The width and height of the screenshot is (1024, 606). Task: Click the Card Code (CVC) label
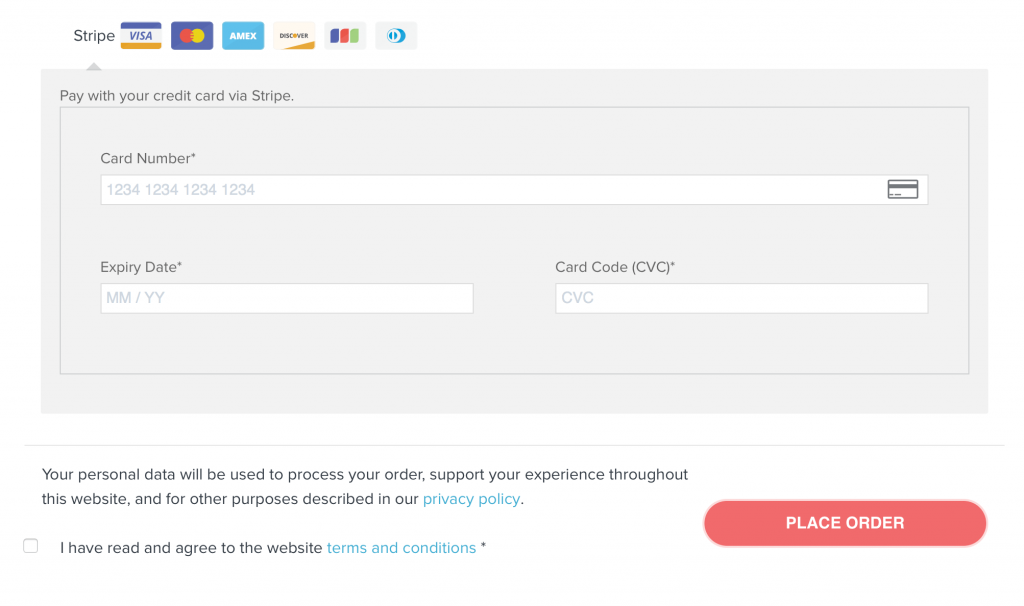614,267
